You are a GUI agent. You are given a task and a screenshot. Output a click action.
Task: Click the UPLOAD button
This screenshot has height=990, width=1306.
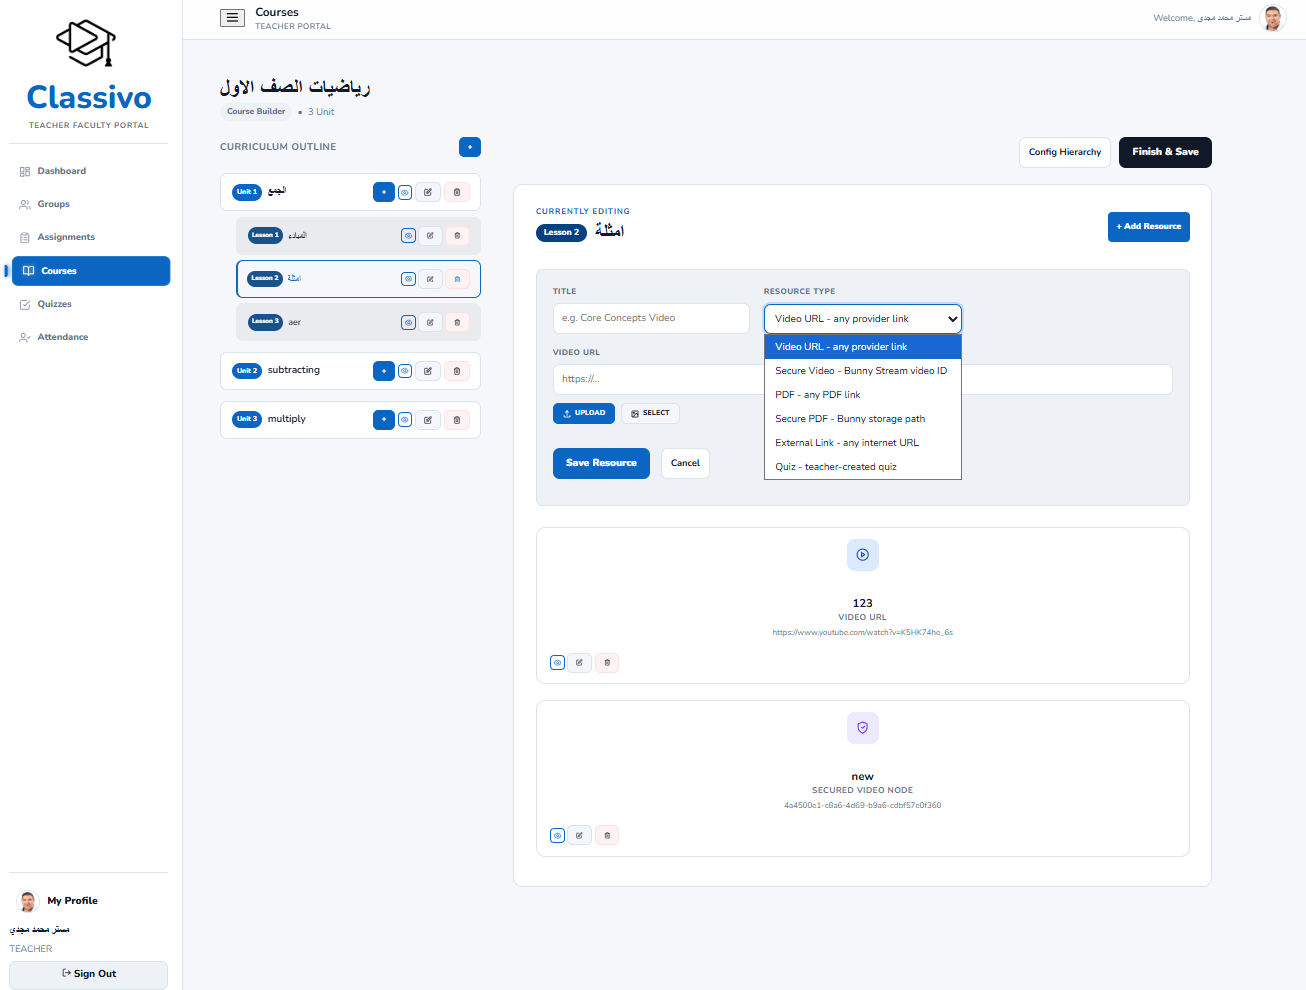[584, 413]
